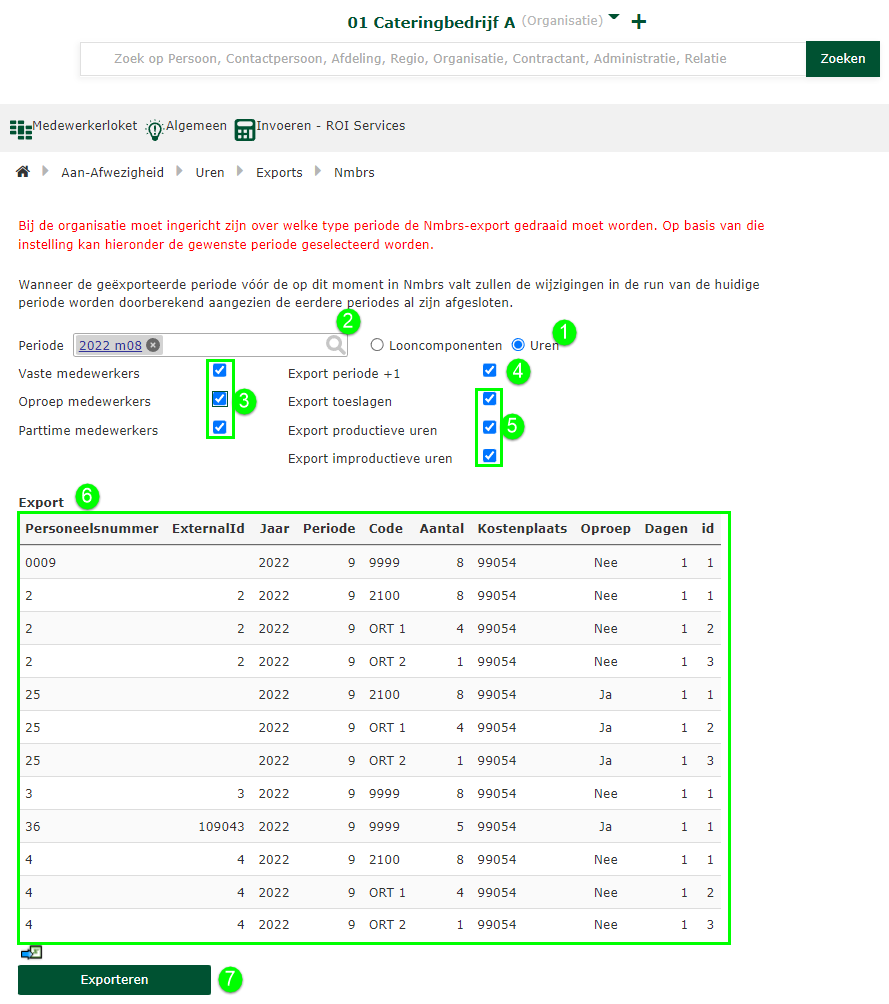Click personeelsnummer 0009 cell
Viewport: 889px width, 1004px height.
(40, 563)
